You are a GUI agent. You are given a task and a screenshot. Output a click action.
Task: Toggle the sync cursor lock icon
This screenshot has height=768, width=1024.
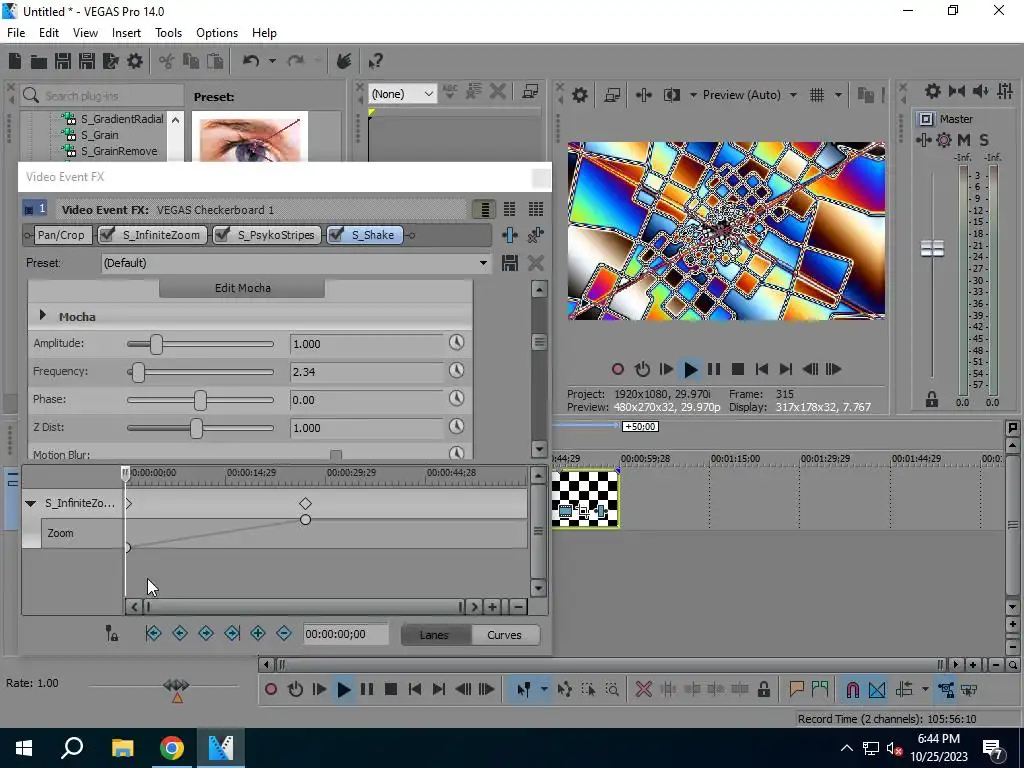[112, 633]
